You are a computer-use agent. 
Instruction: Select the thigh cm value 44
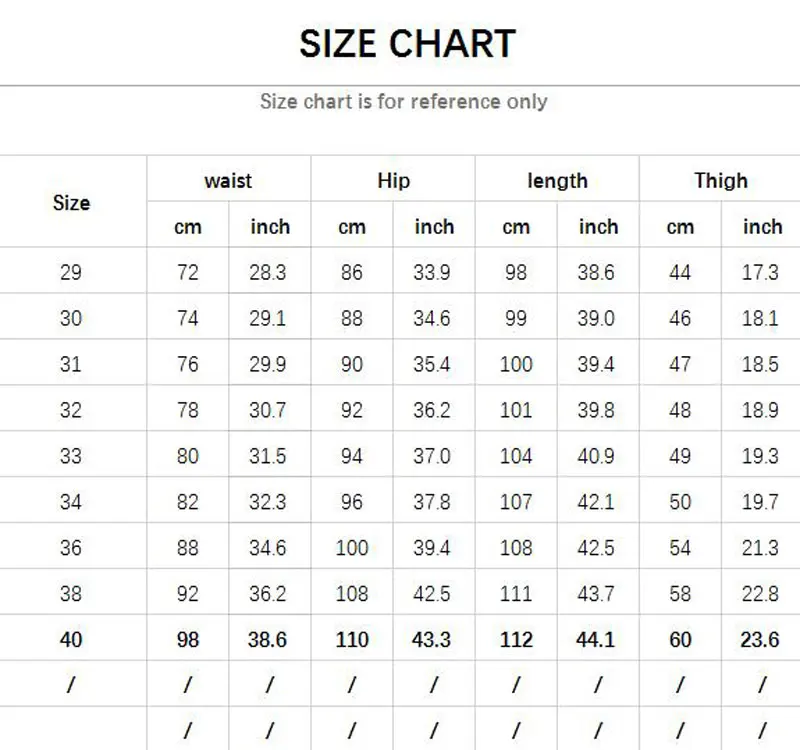(680, 272)
